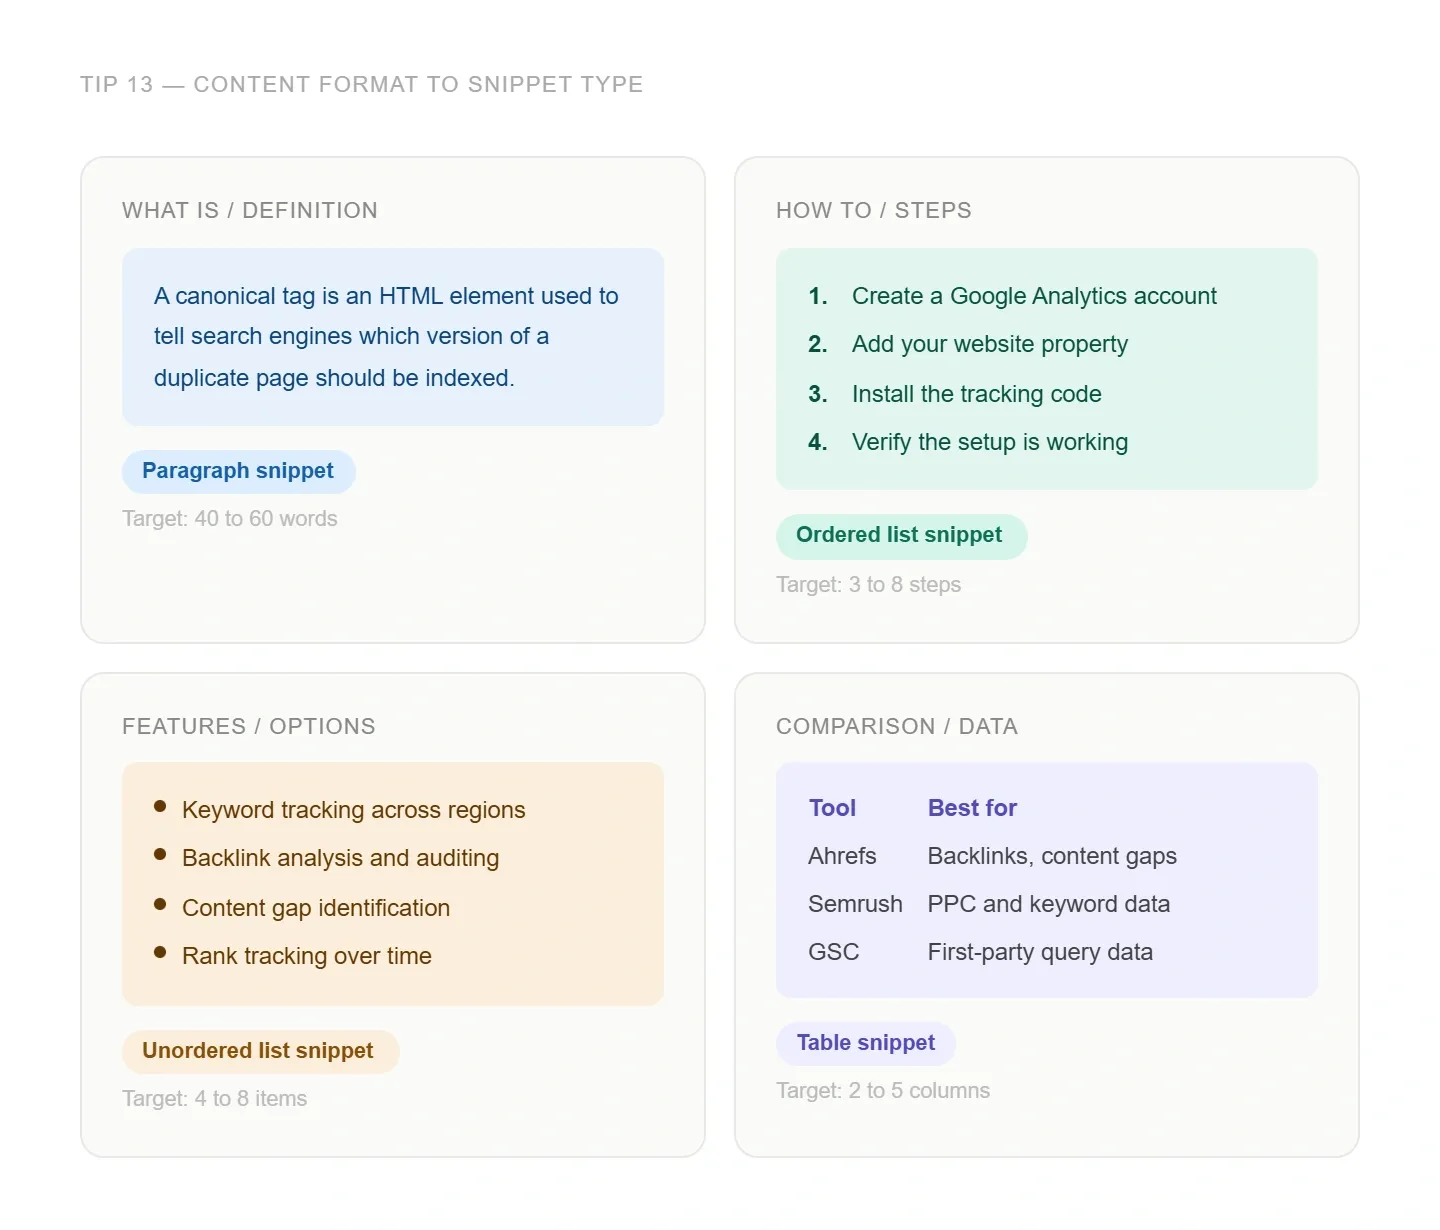Click the Best for column header
This screenshot has height=1230, width=1440.
[x=972, y=808]
